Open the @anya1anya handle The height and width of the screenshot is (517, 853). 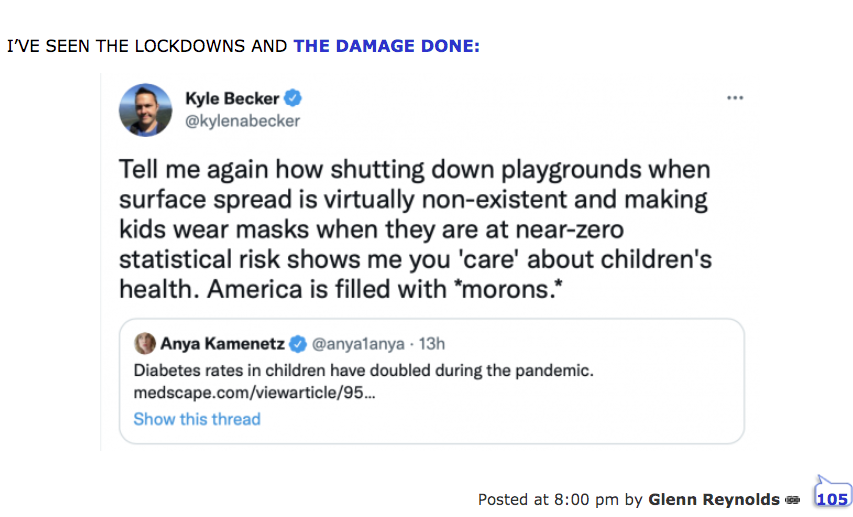[x=358, y=344]
